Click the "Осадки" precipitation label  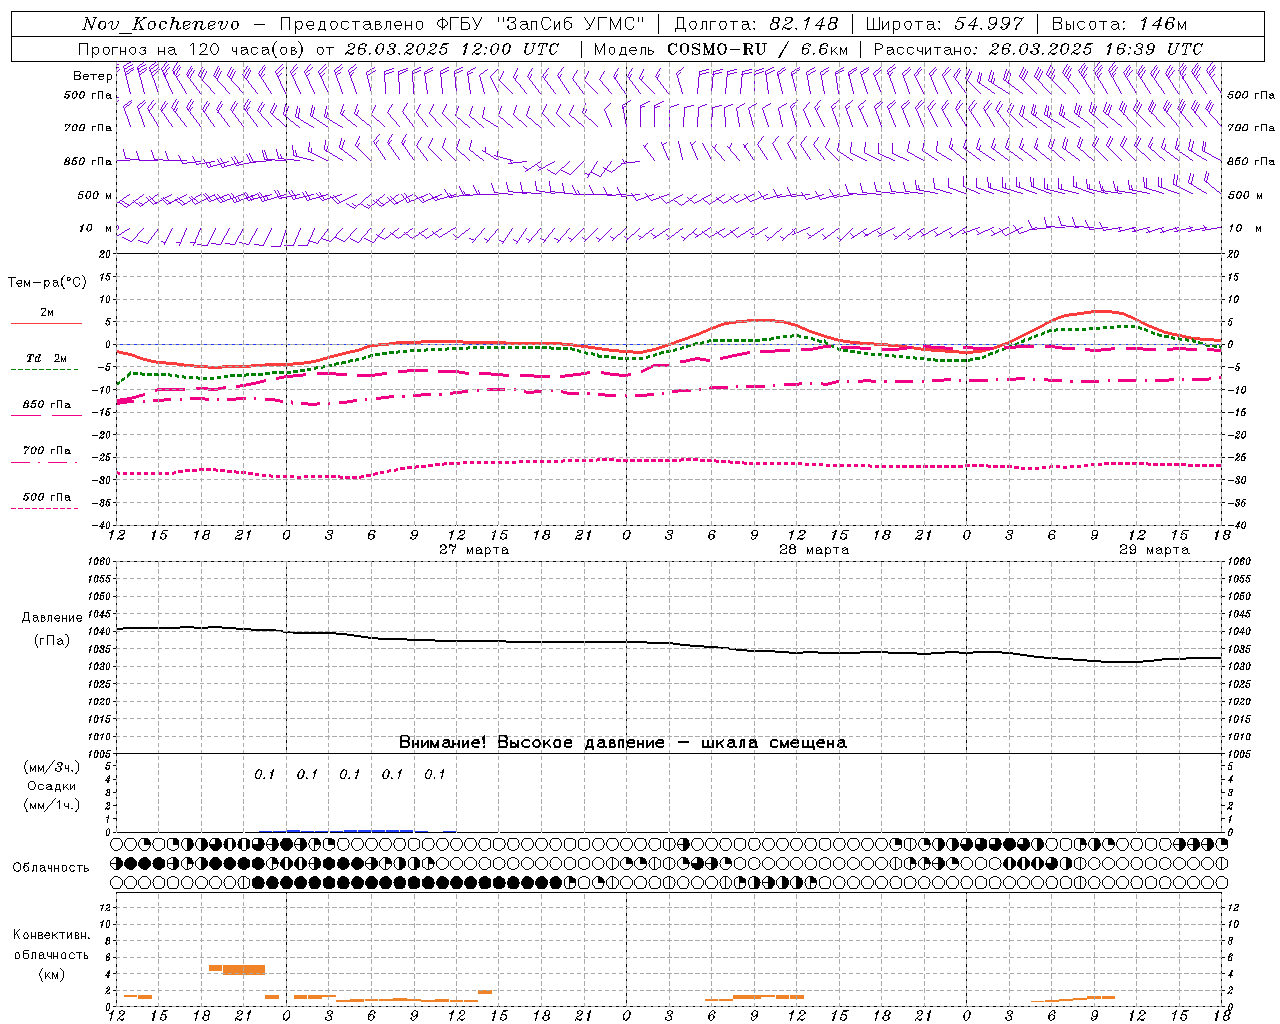(x=52, y=786)
